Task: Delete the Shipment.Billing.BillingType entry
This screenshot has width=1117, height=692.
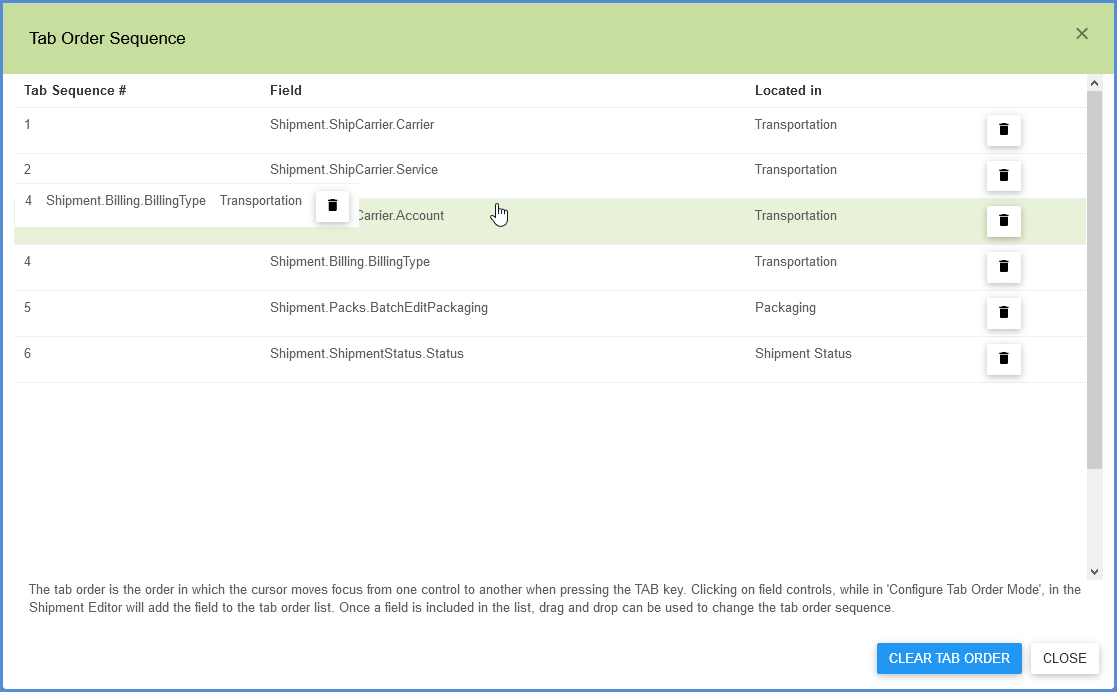Action: tap(1003, 267)
